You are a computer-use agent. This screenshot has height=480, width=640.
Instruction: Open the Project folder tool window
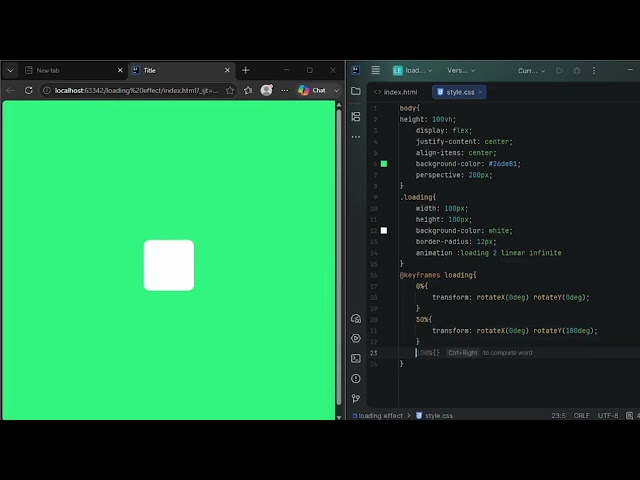[x=356, y=91]
